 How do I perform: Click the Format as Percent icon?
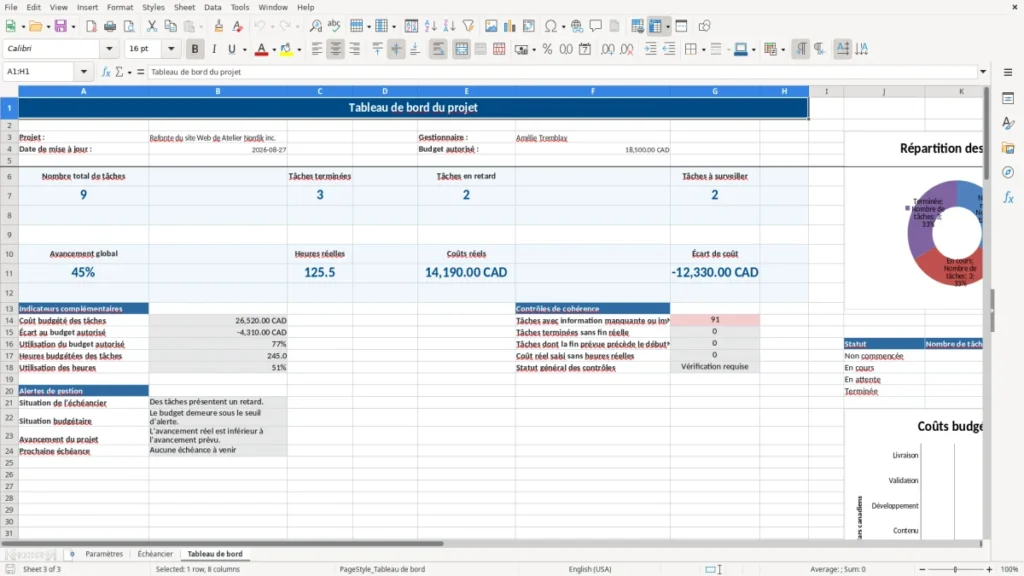pyautogui.click(x=547, y=49)
